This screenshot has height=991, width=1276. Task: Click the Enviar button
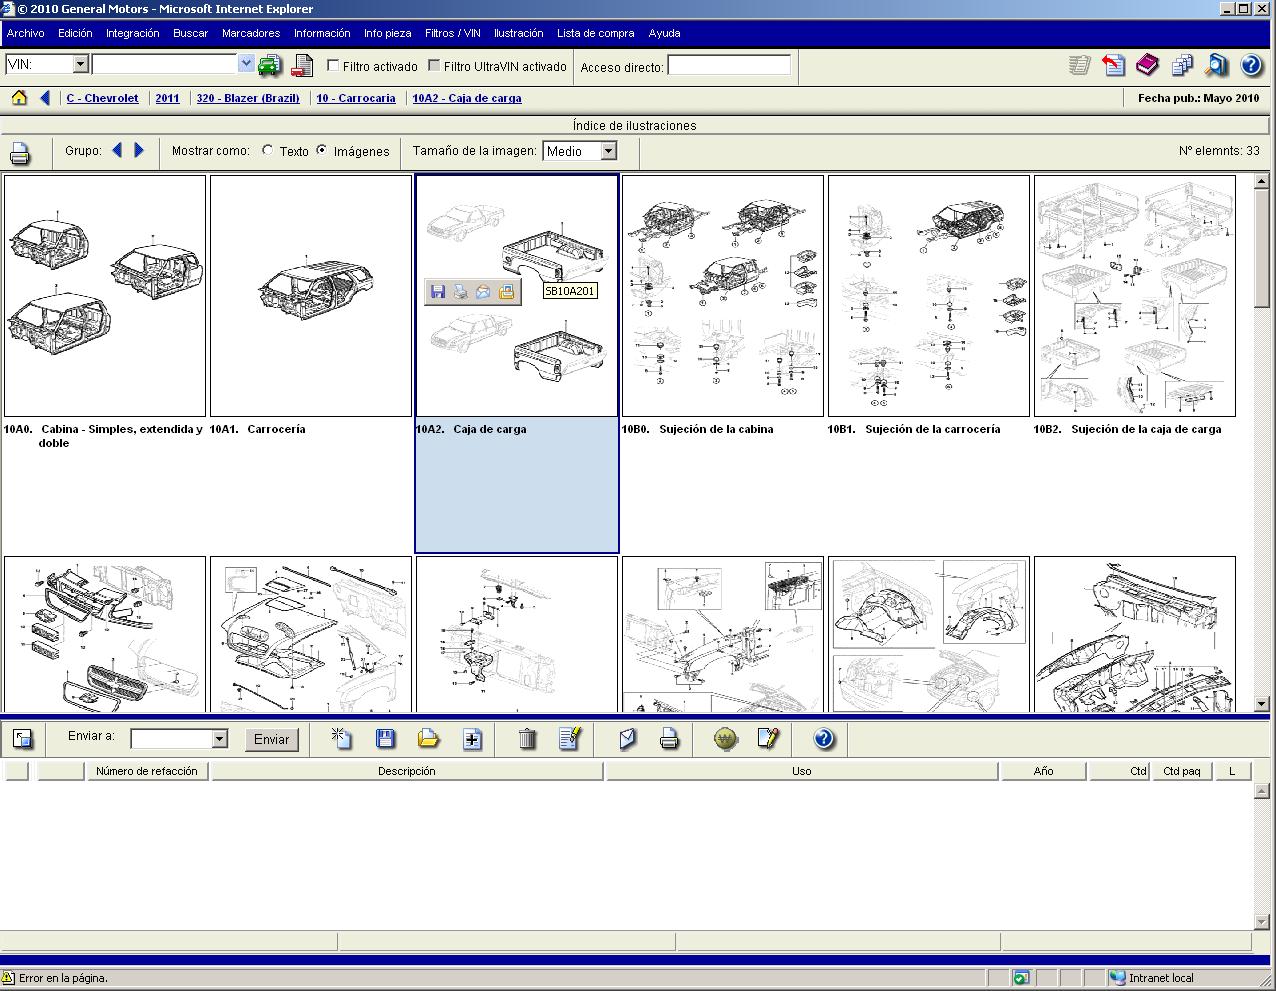pos(271,739)
